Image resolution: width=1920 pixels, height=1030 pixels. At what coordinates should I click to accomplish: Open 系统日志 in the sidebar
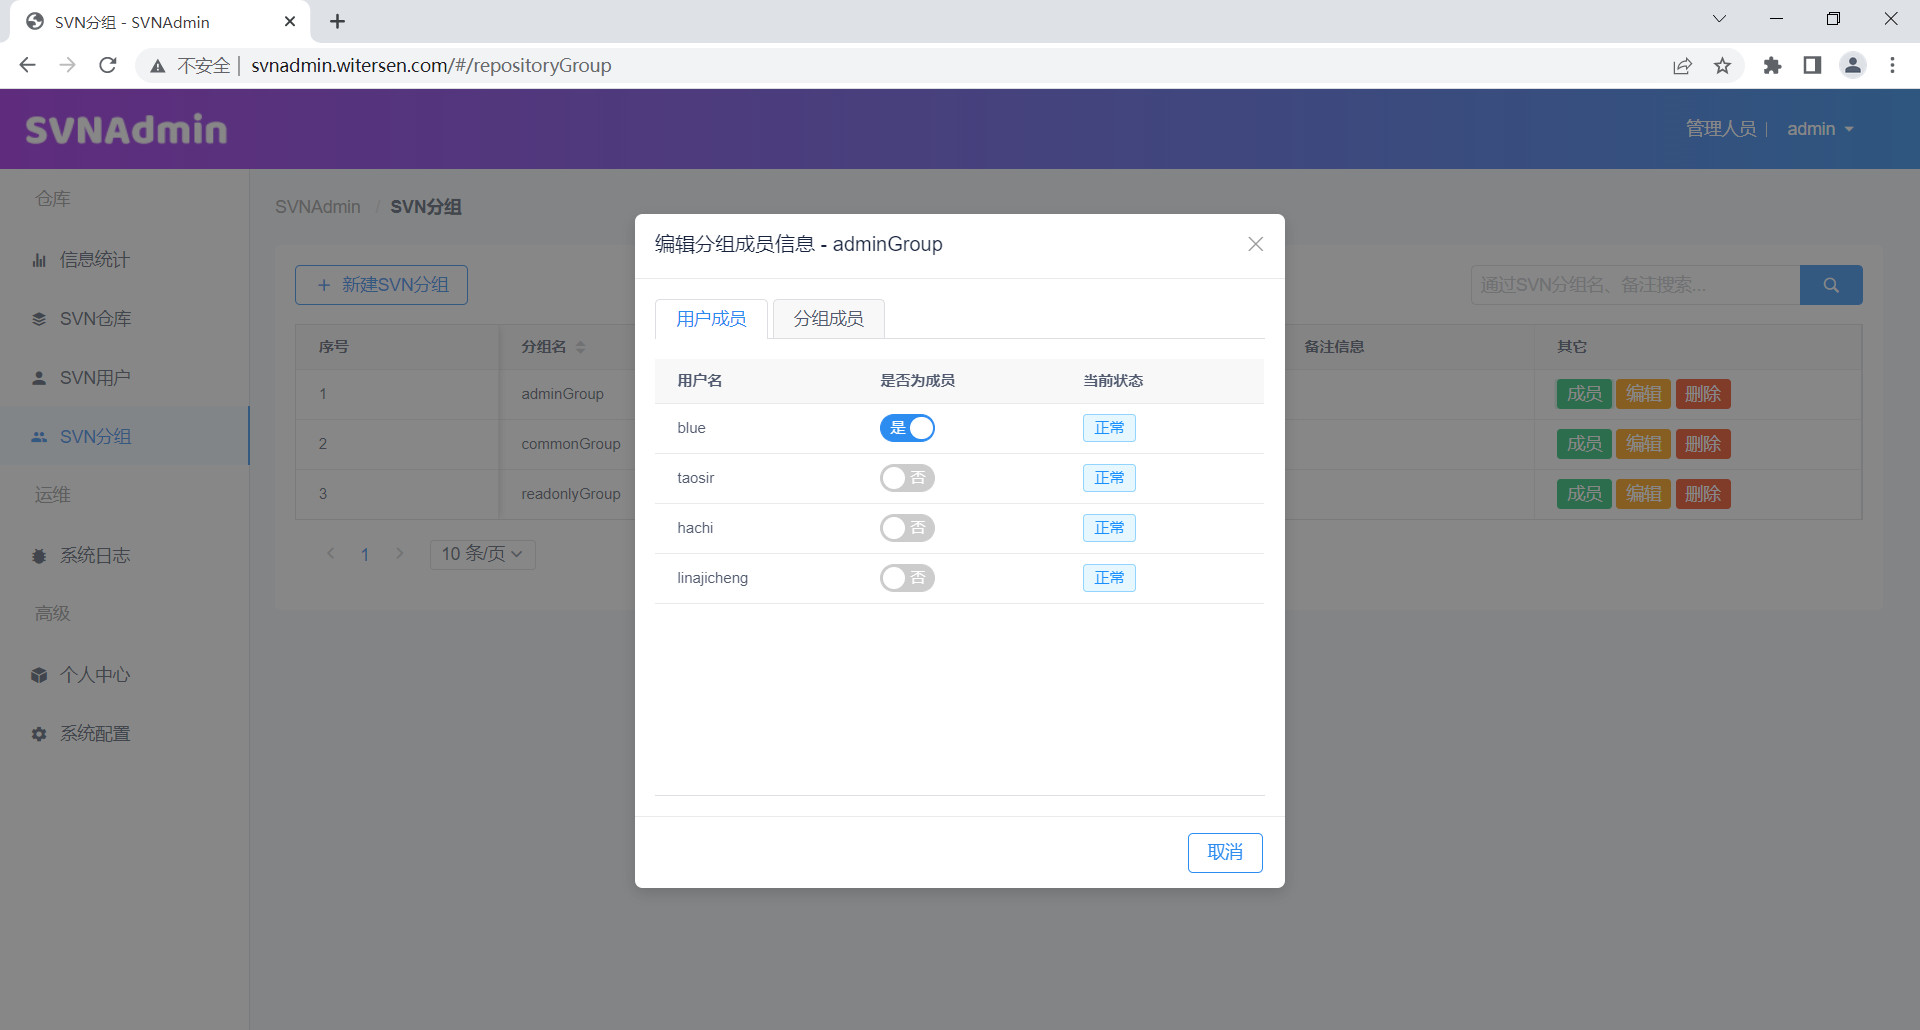click(x=124, y=556)
